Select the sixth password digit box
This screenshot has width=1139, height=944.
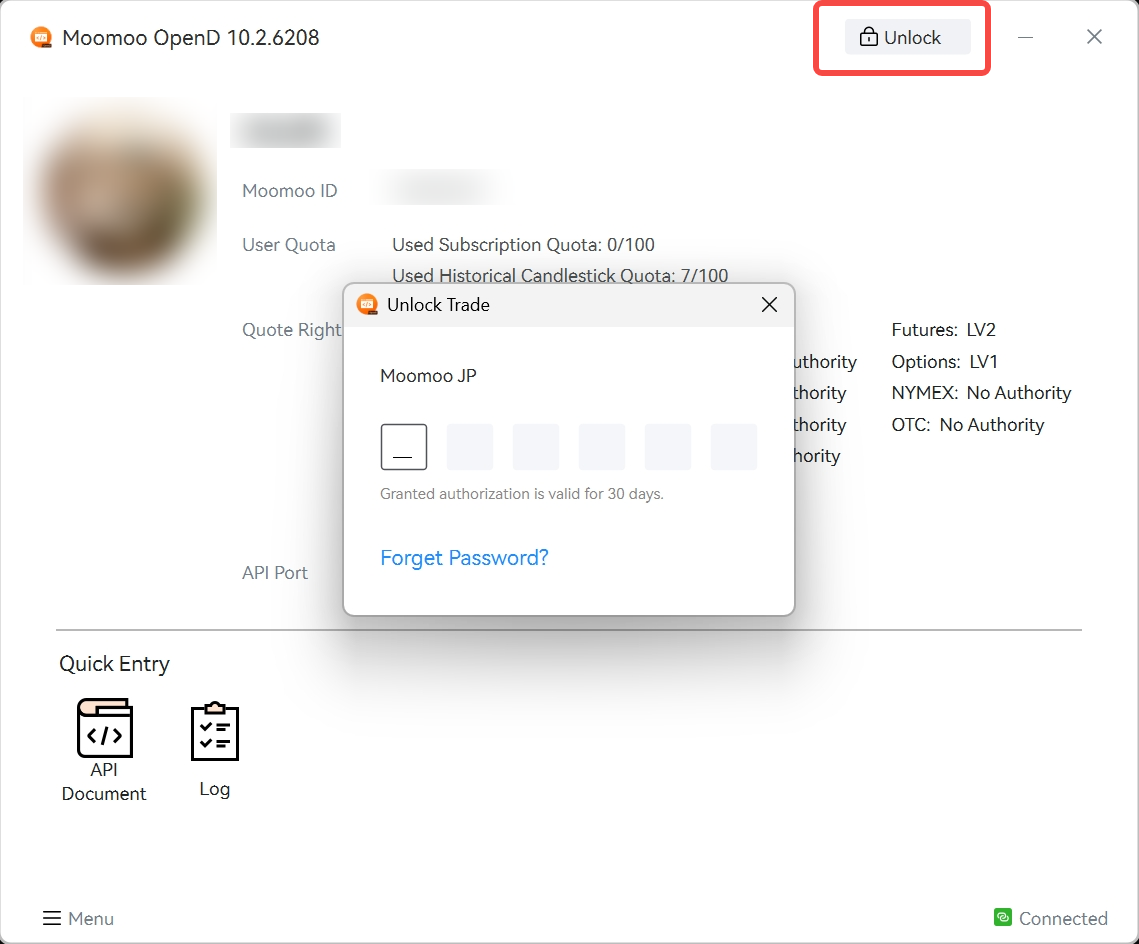point(734,447)
